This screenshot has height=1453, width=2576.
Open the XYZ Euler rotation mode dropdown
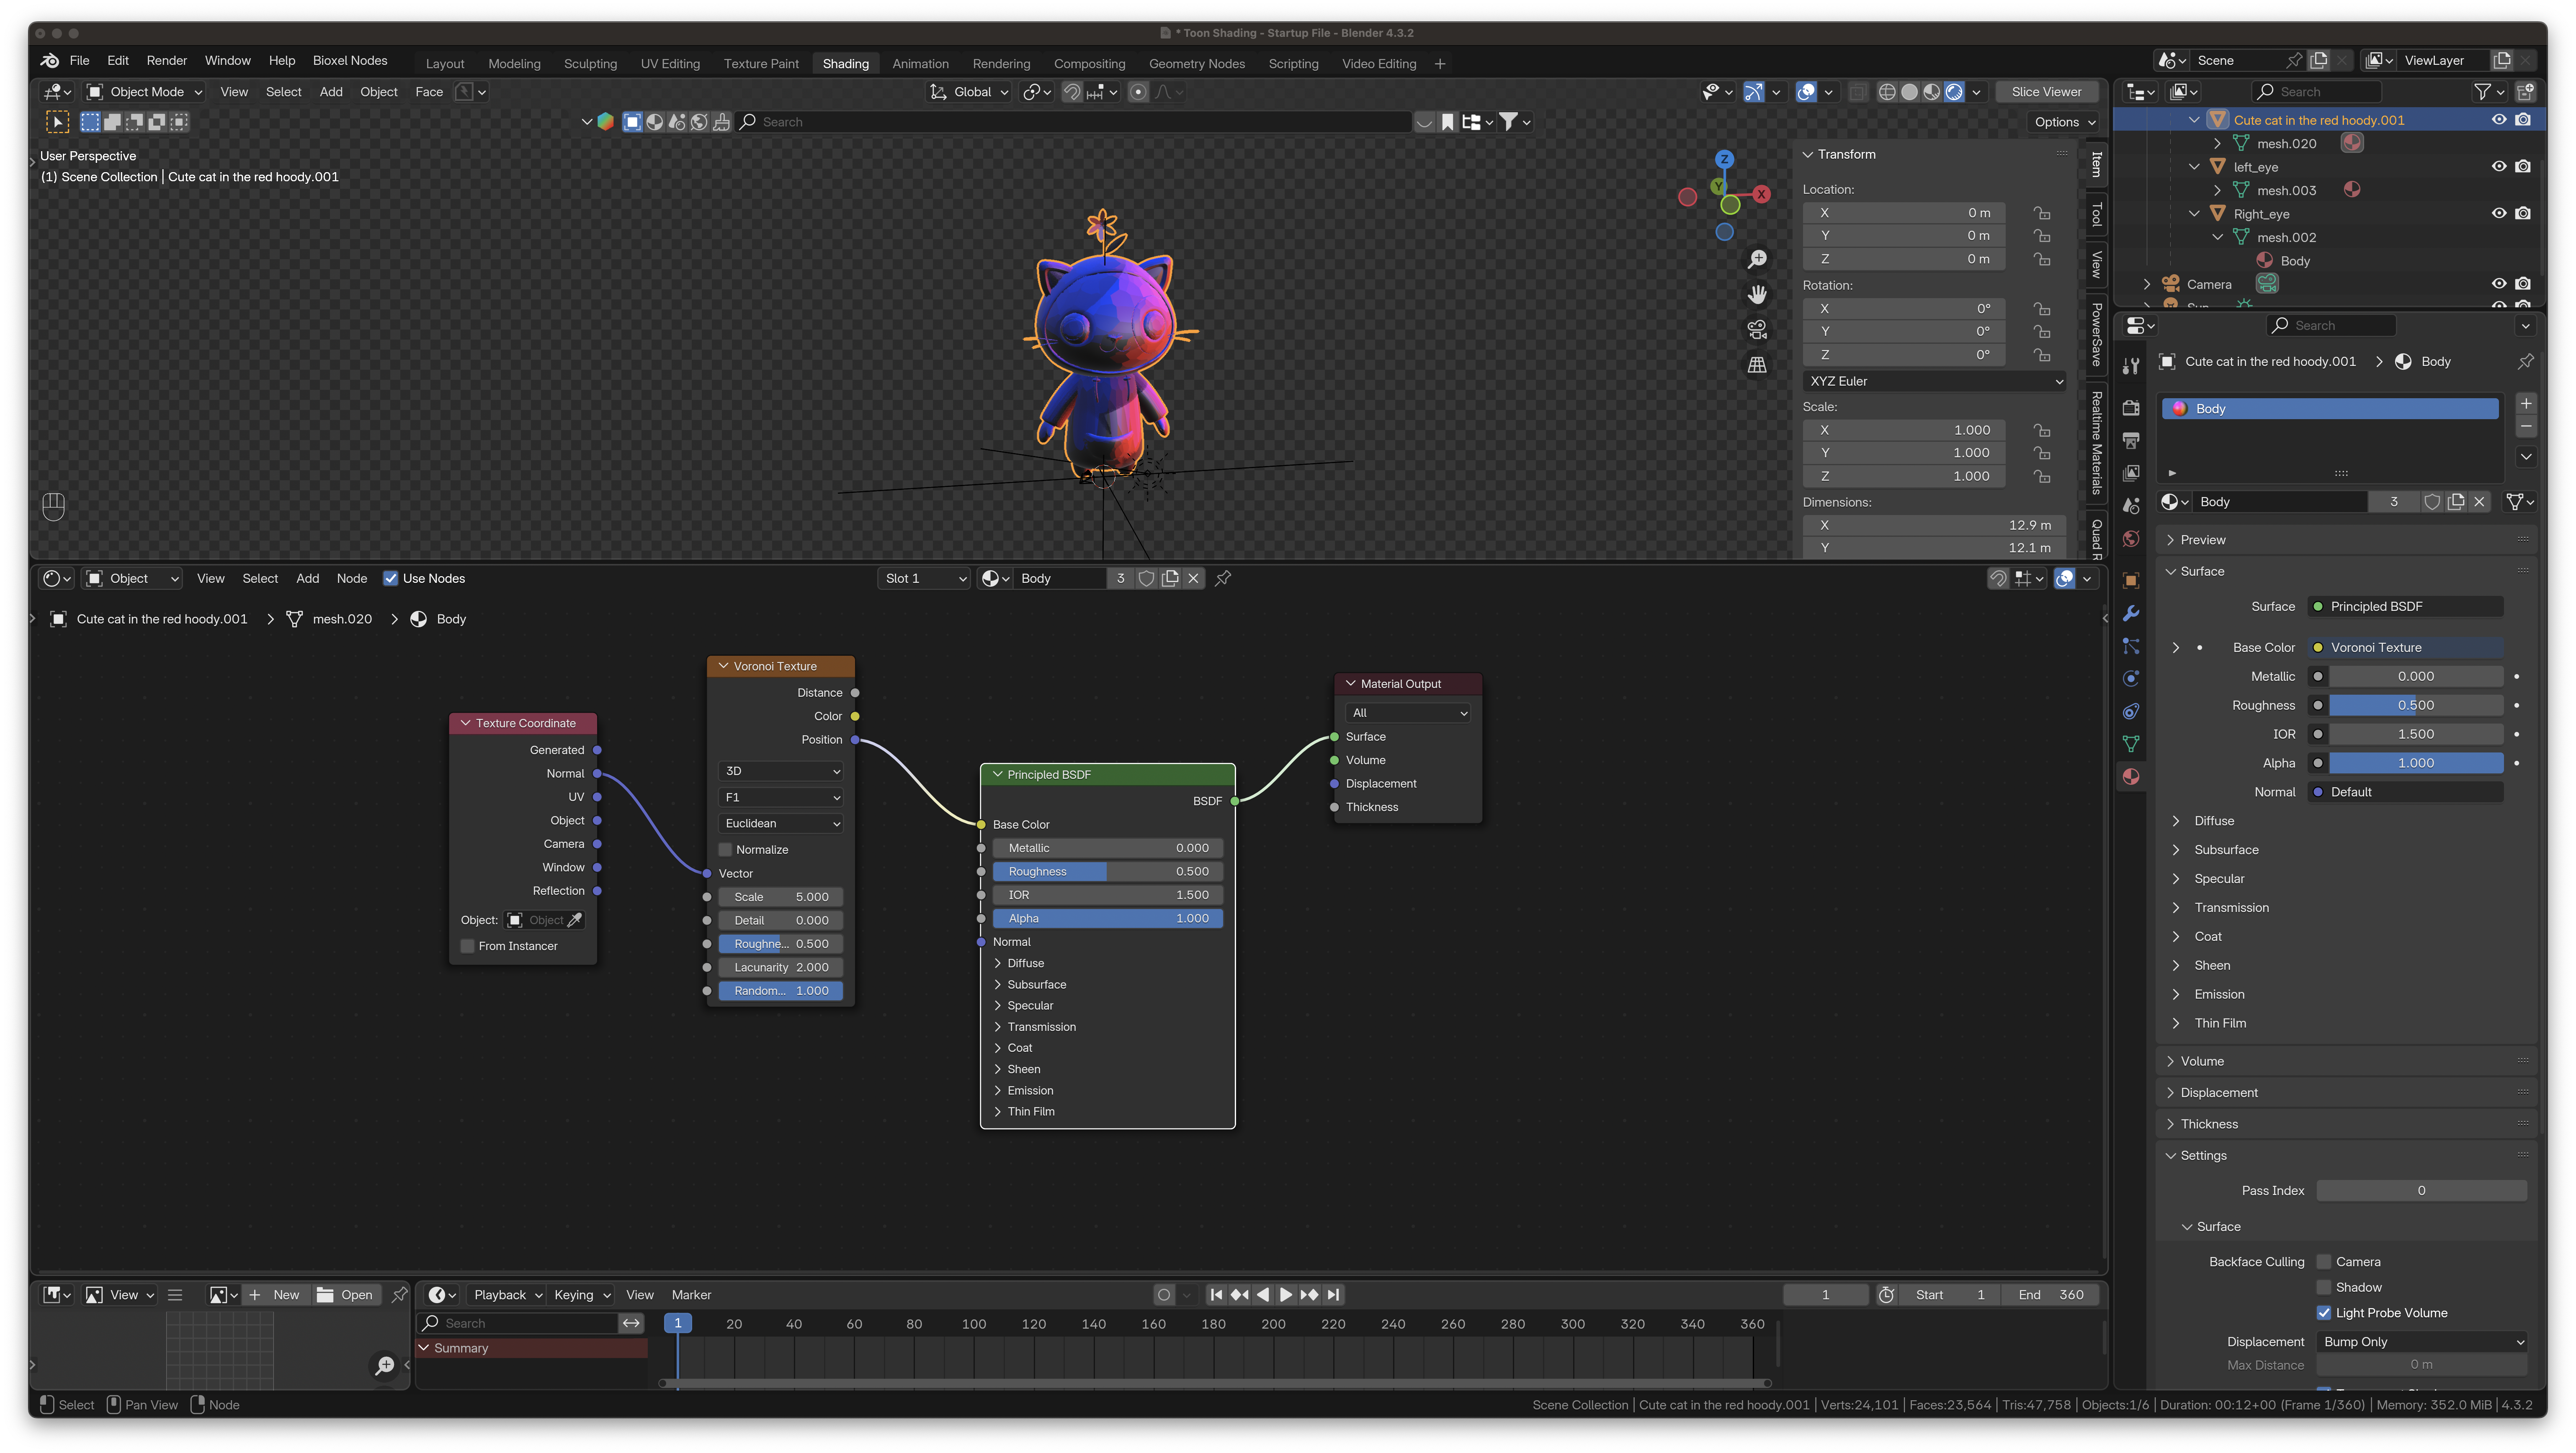[1934, 381]
